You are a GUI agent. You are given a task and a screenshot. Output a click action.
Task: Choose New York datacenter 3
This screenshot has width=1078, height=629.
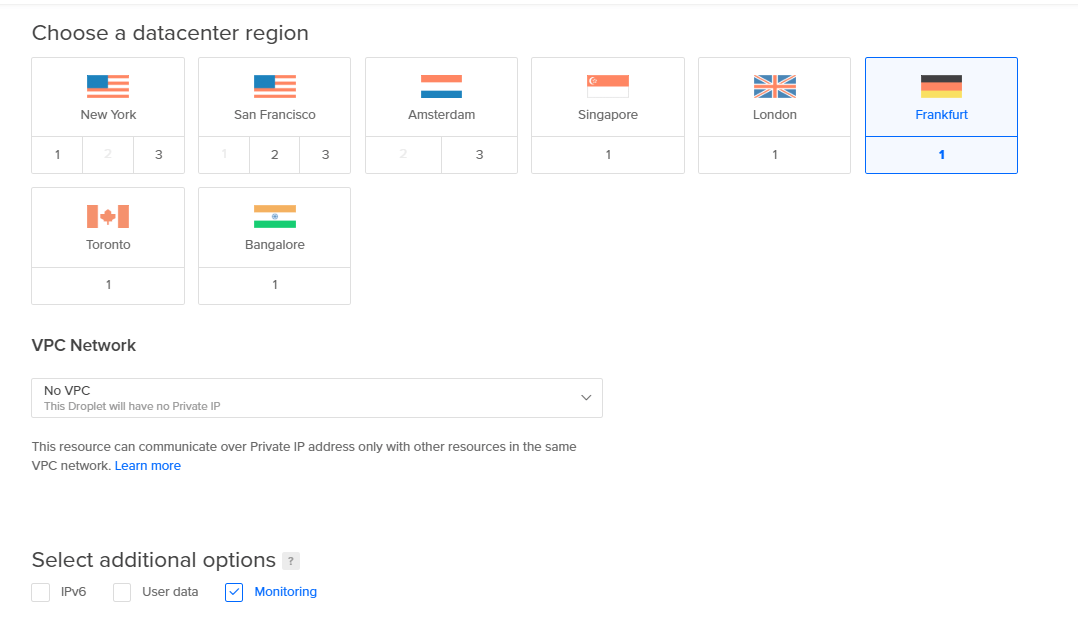coord(158,155)
